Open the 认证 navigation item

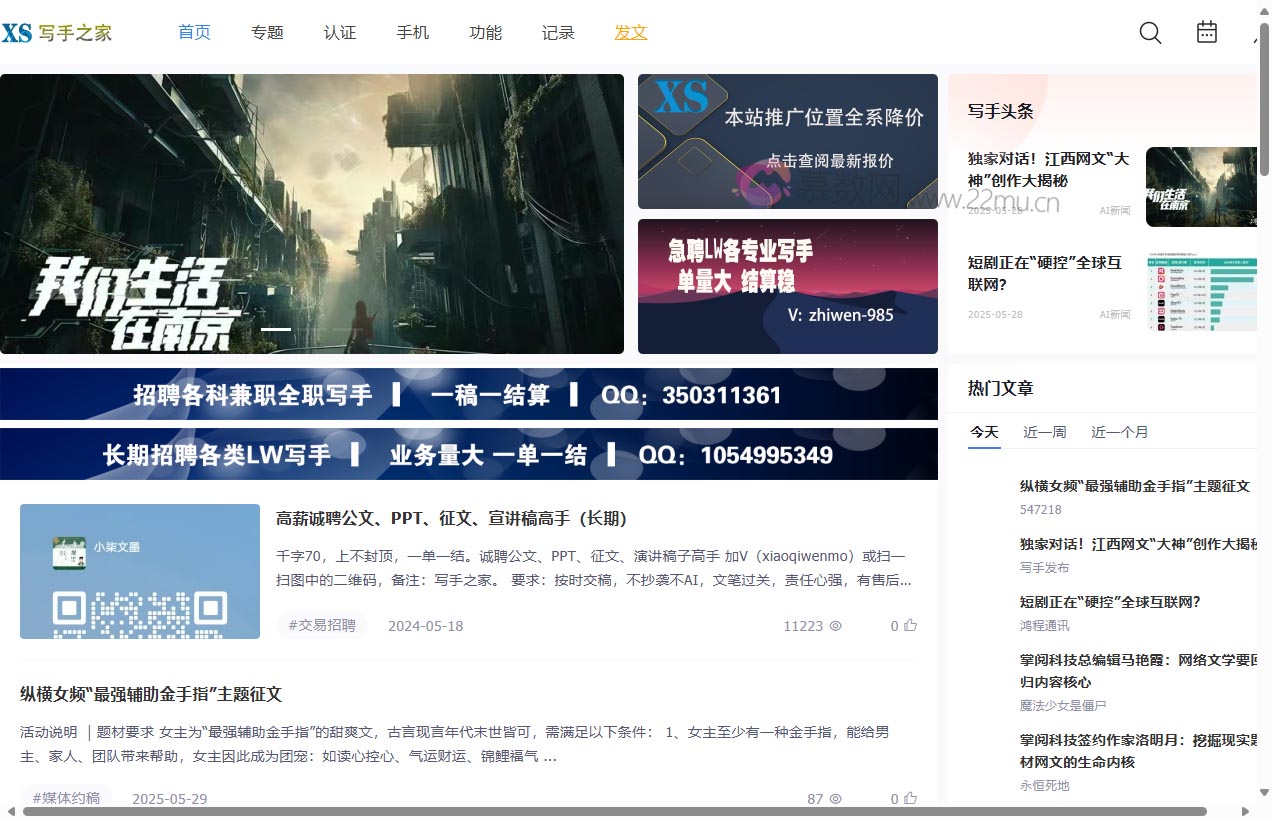[x=340, y=32]
